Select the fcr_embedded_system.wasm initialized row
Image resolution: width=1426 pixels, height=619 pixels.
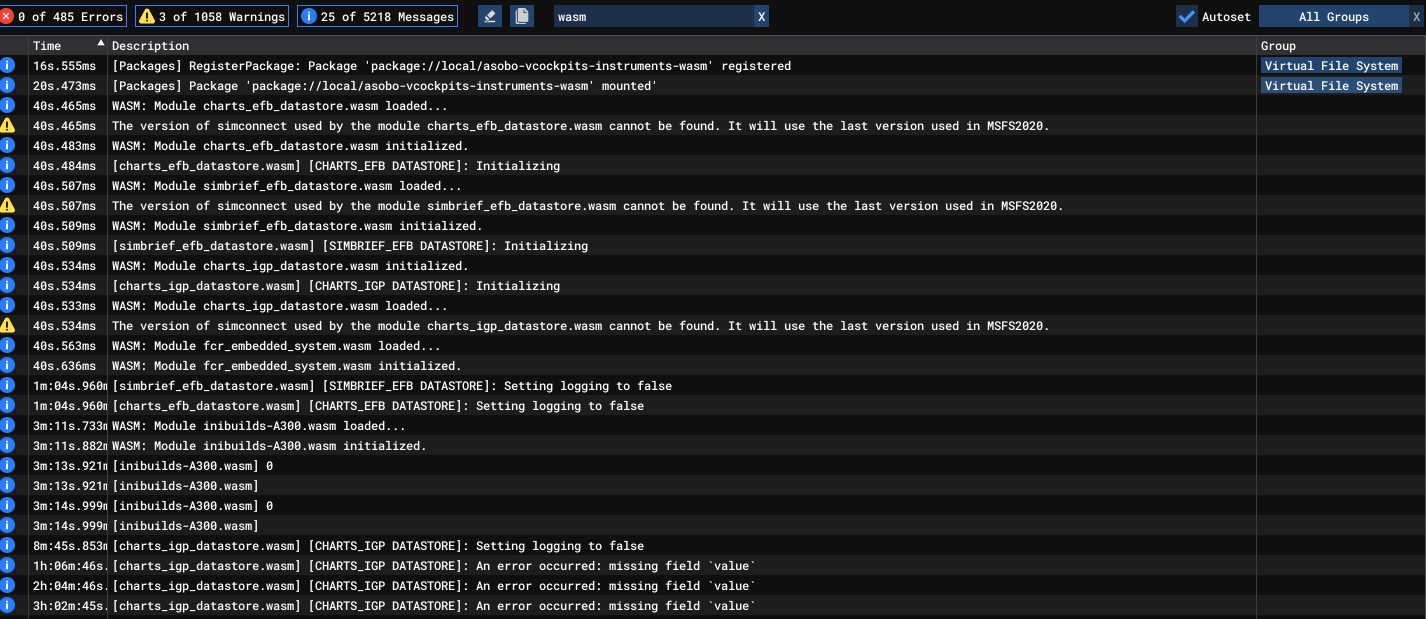(713, 365)
